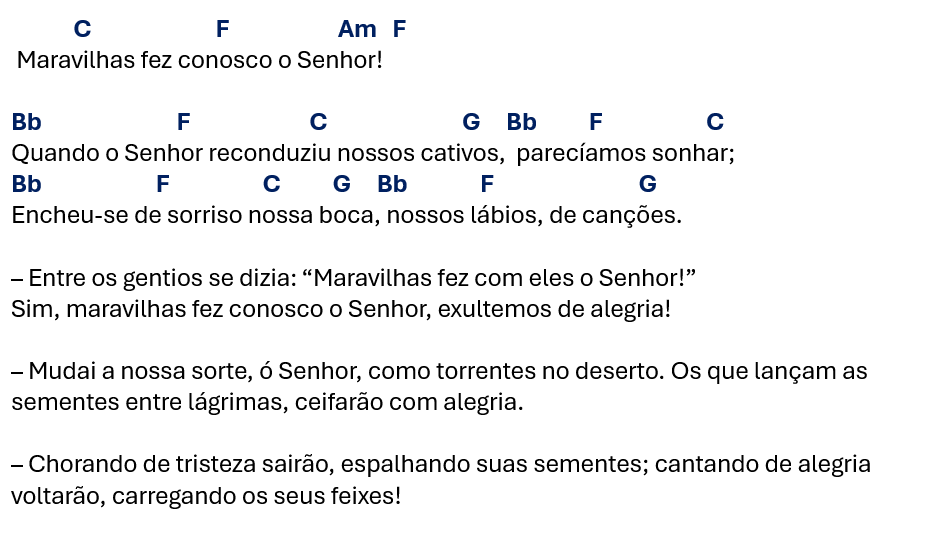The width and height of the screenshot is (933, 555).
Task: Click the C chord above 'Maravilhas'
Action: [x=83, y=30]
